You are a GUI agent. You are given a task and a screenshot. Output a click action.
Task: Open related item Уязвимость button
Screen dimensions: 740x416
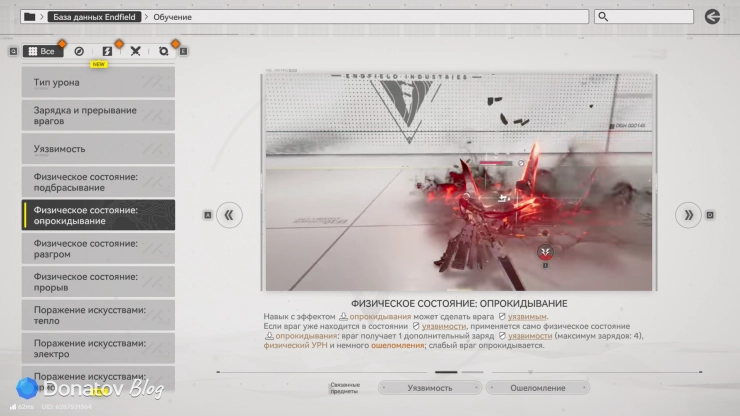click(x=430, y=388)
